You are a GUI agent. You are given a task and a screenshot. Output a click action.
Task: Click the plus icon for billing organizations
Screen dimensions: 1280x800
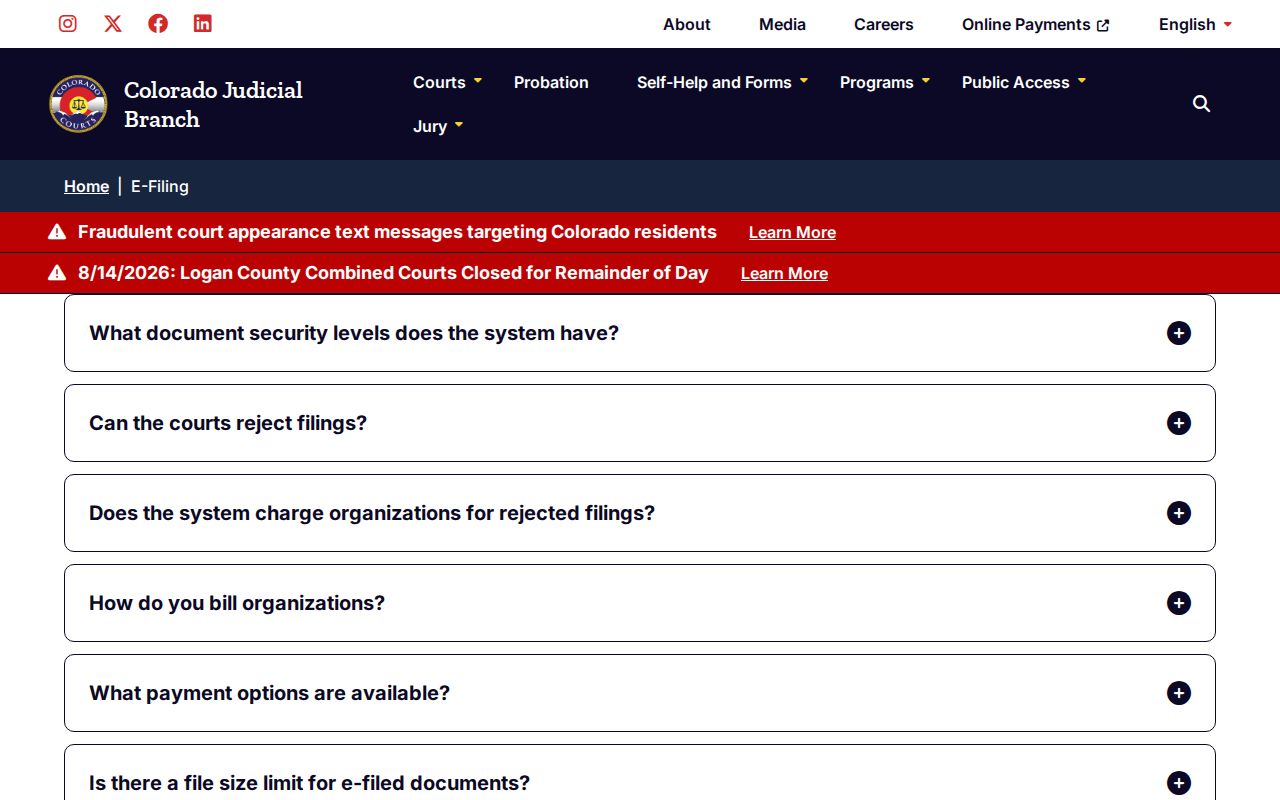click(x=1179, y=603)
